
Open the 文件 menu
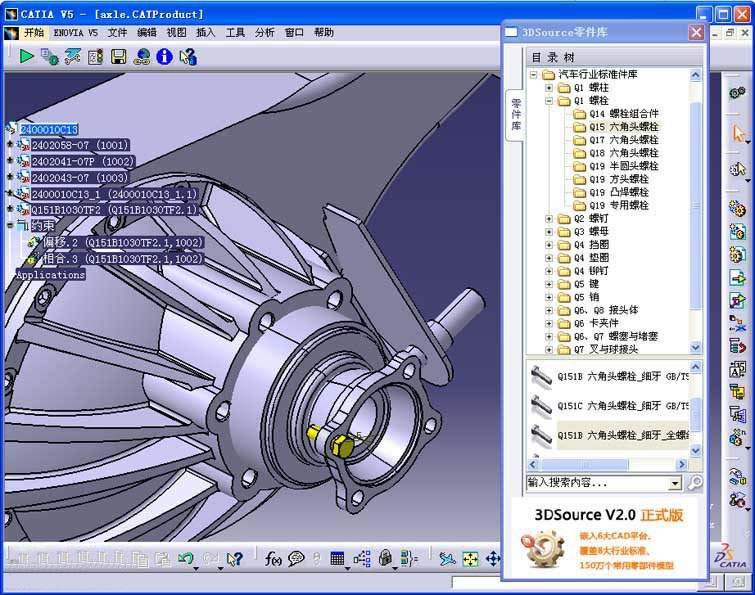pos(117,33)
